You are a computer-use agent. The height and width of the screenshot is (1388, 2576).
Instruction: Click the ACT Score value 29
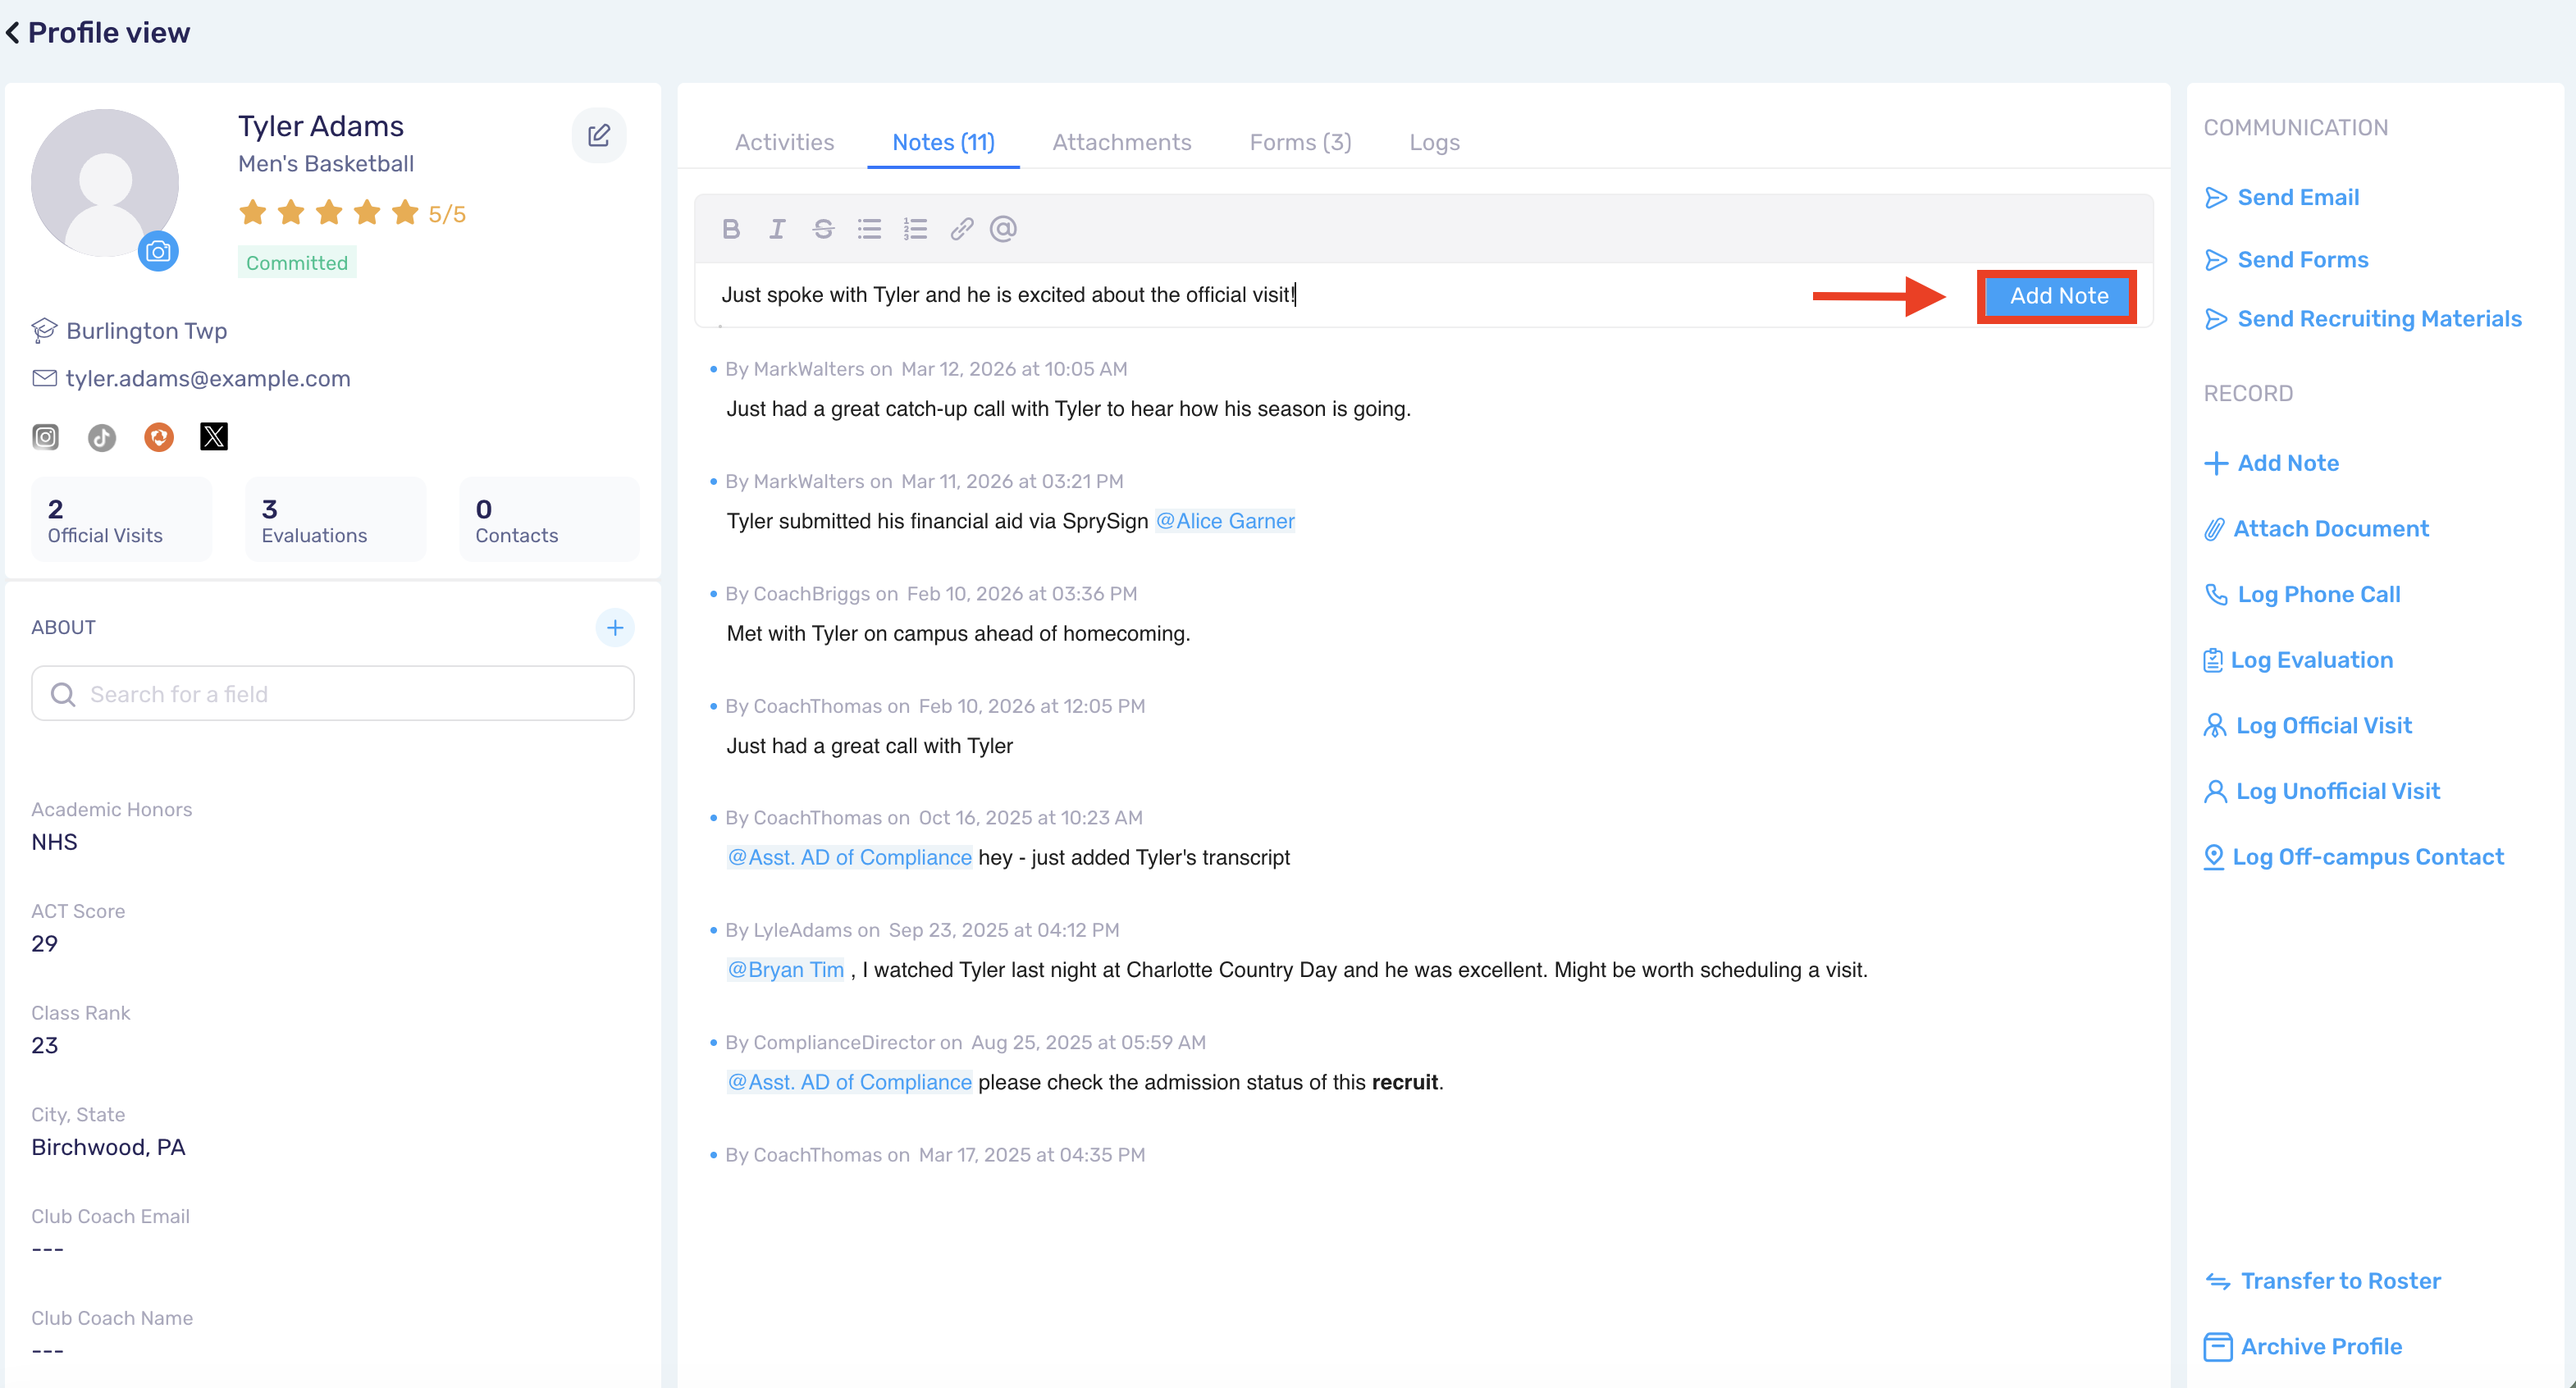45,944
